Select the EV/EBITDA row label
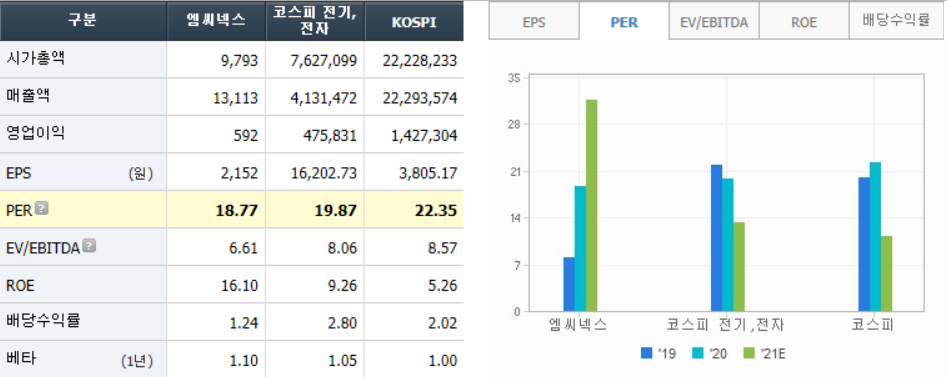 [x=43, y=248]
